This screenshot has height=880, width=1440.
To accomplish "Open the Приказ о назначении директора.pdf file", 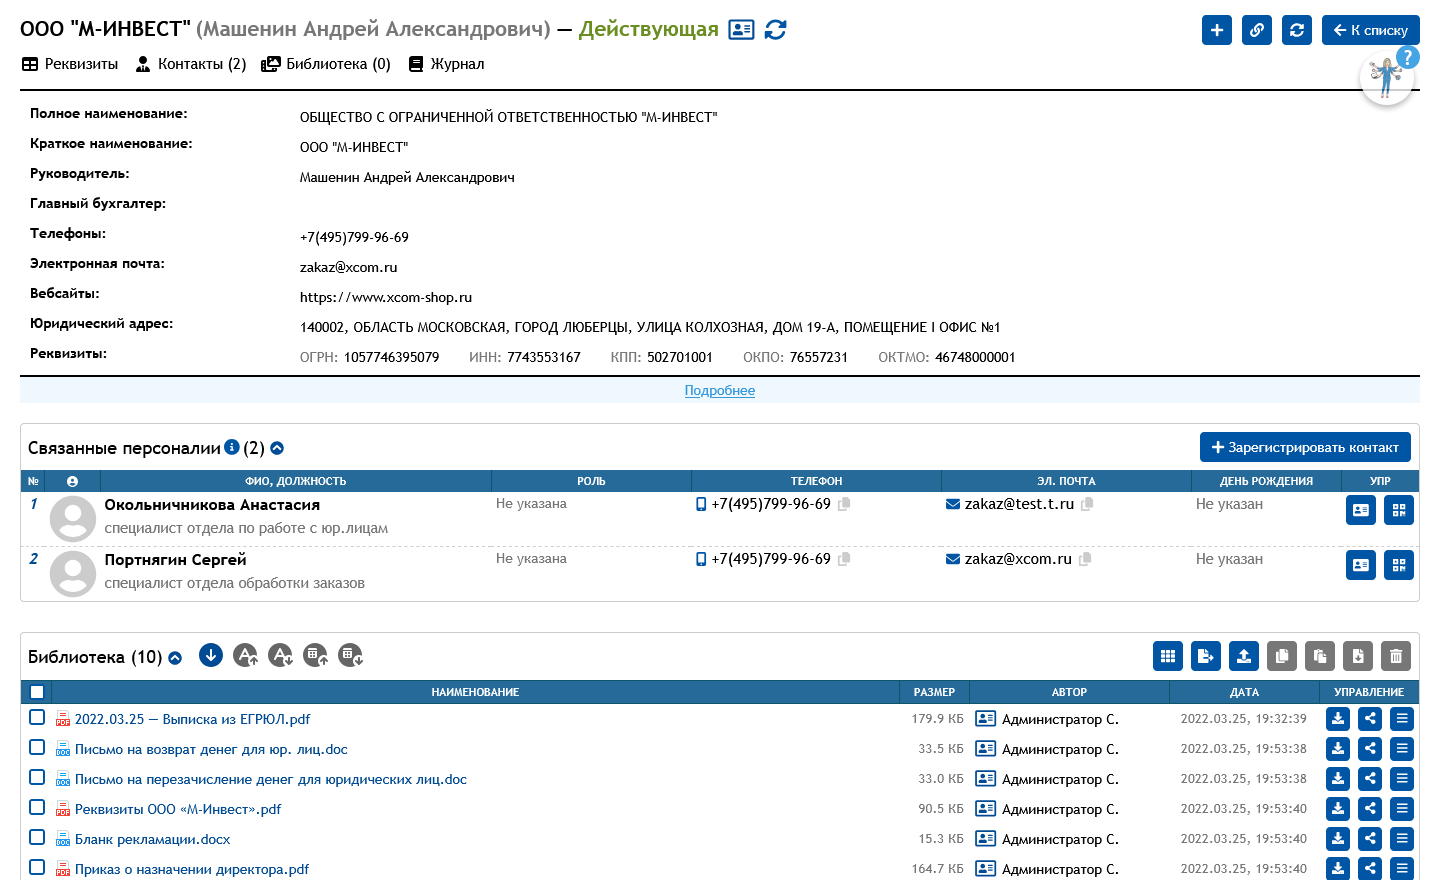I will (x=192, y=869).
